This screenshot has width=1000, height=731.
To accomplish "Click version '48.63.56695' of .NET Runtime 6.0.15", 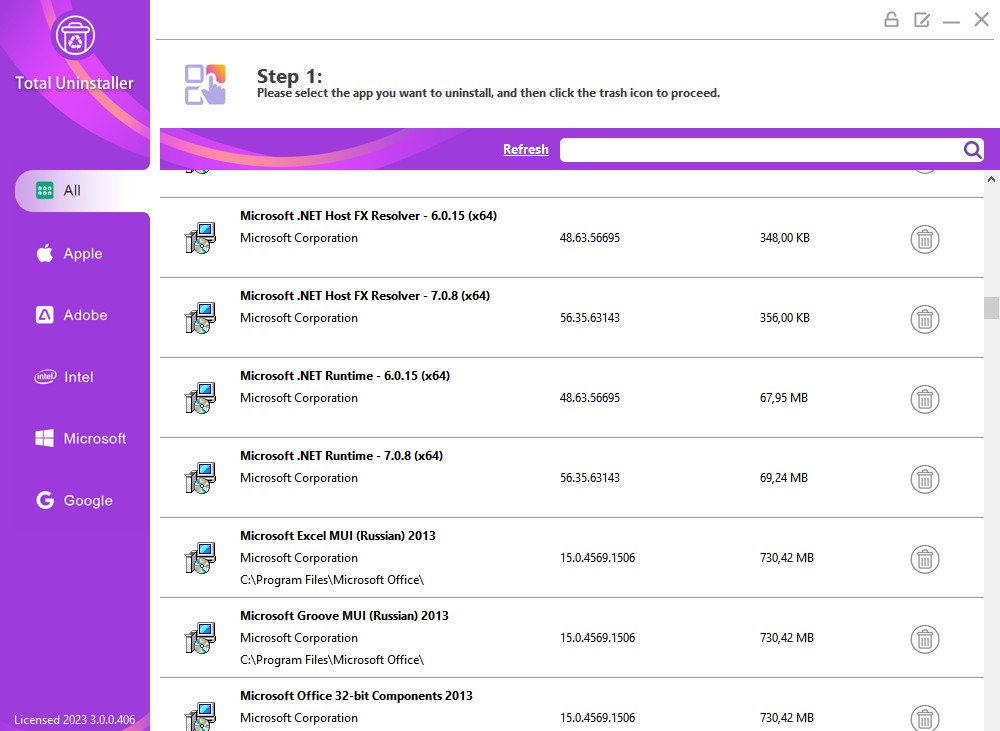I will coord(590,398).
